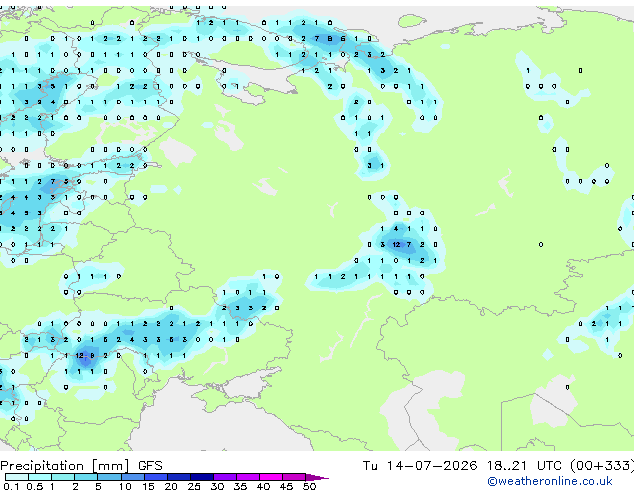The width and height of the screenshot is (634, 490).
Task: Click the 25–30 mm legend swatch
Action: pyautogui.click(x=202, y=477)
